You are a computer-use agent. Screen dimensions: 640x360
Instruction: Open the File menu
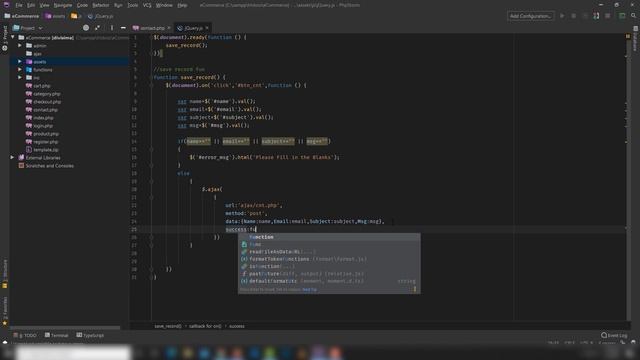(19, 5)
